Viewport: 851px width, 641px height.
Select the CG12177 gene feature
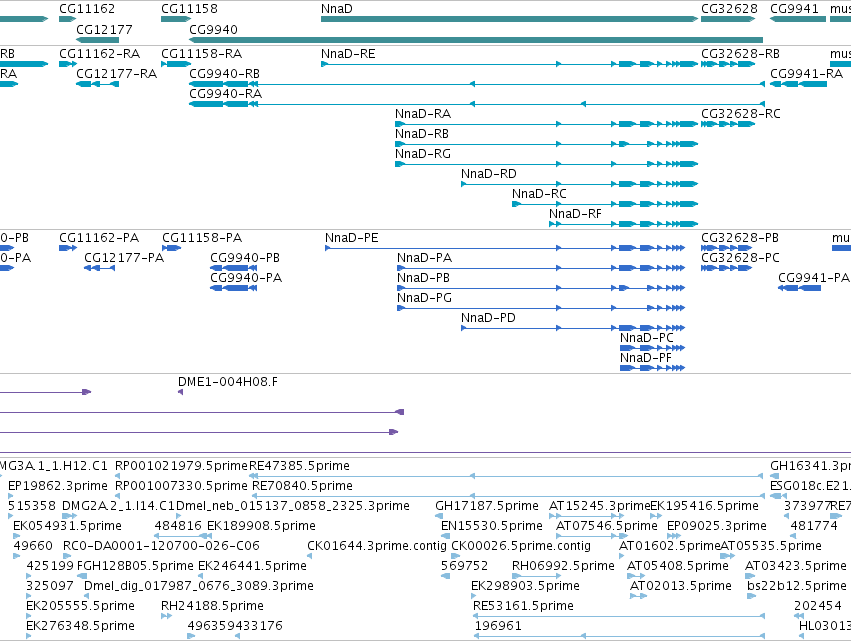[x=98, y=40]
